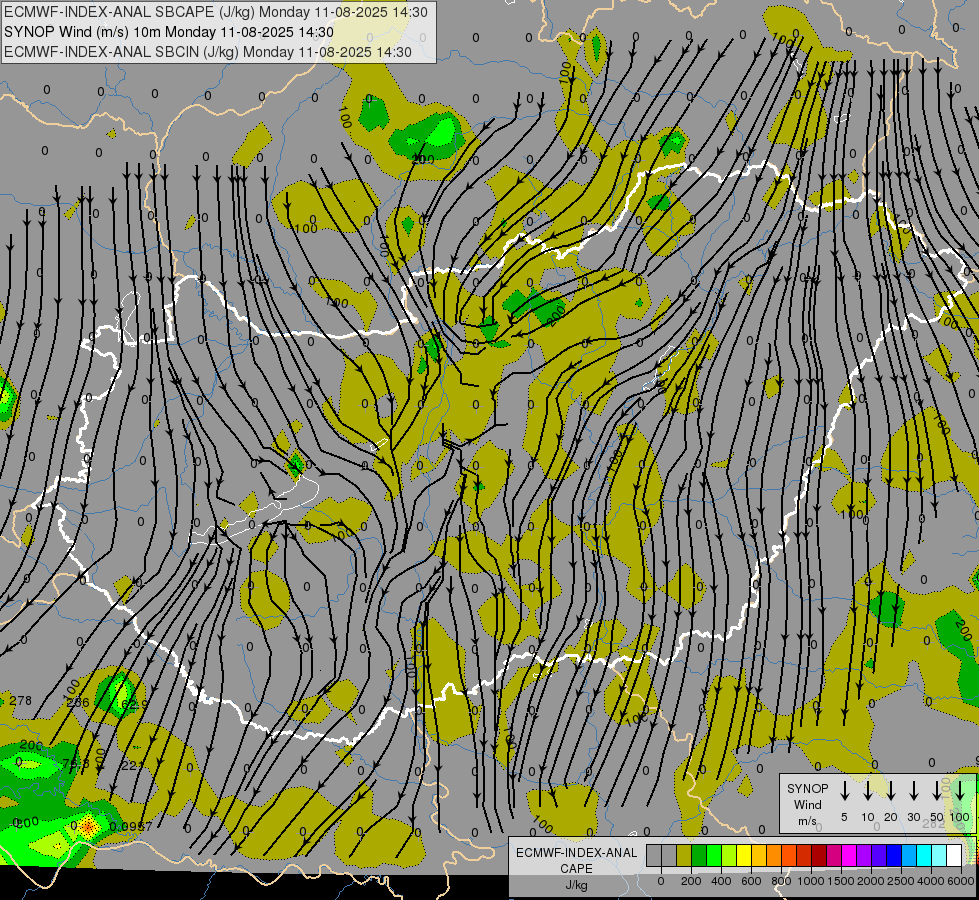
Task: Click the 62.9 value on the map
Action: pos(135,705)
